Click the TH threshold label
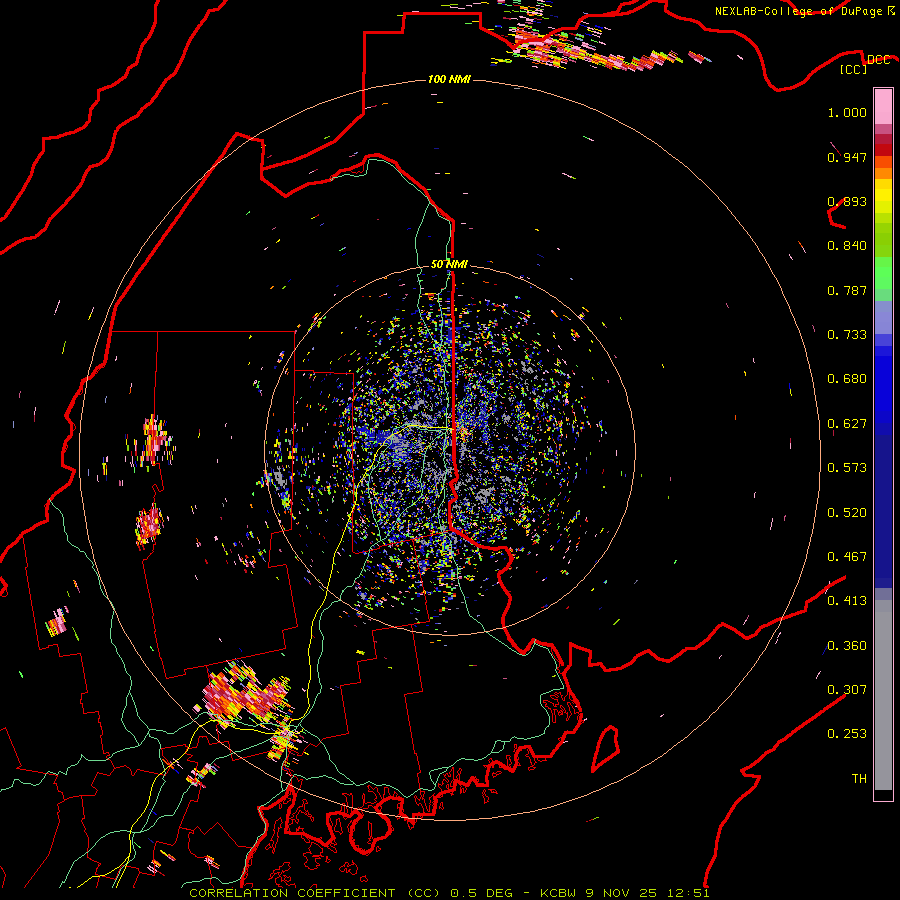The image size is (900, 900). click(859, 779)
